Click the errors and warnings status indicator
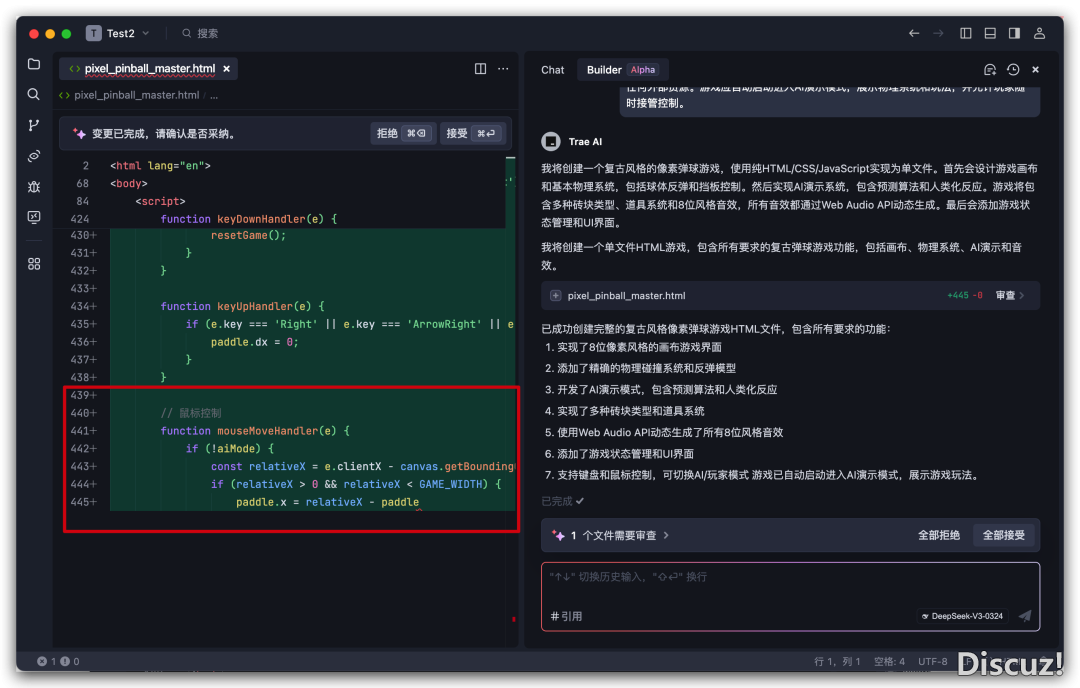 pyautogui.click(x=59, y=661)
